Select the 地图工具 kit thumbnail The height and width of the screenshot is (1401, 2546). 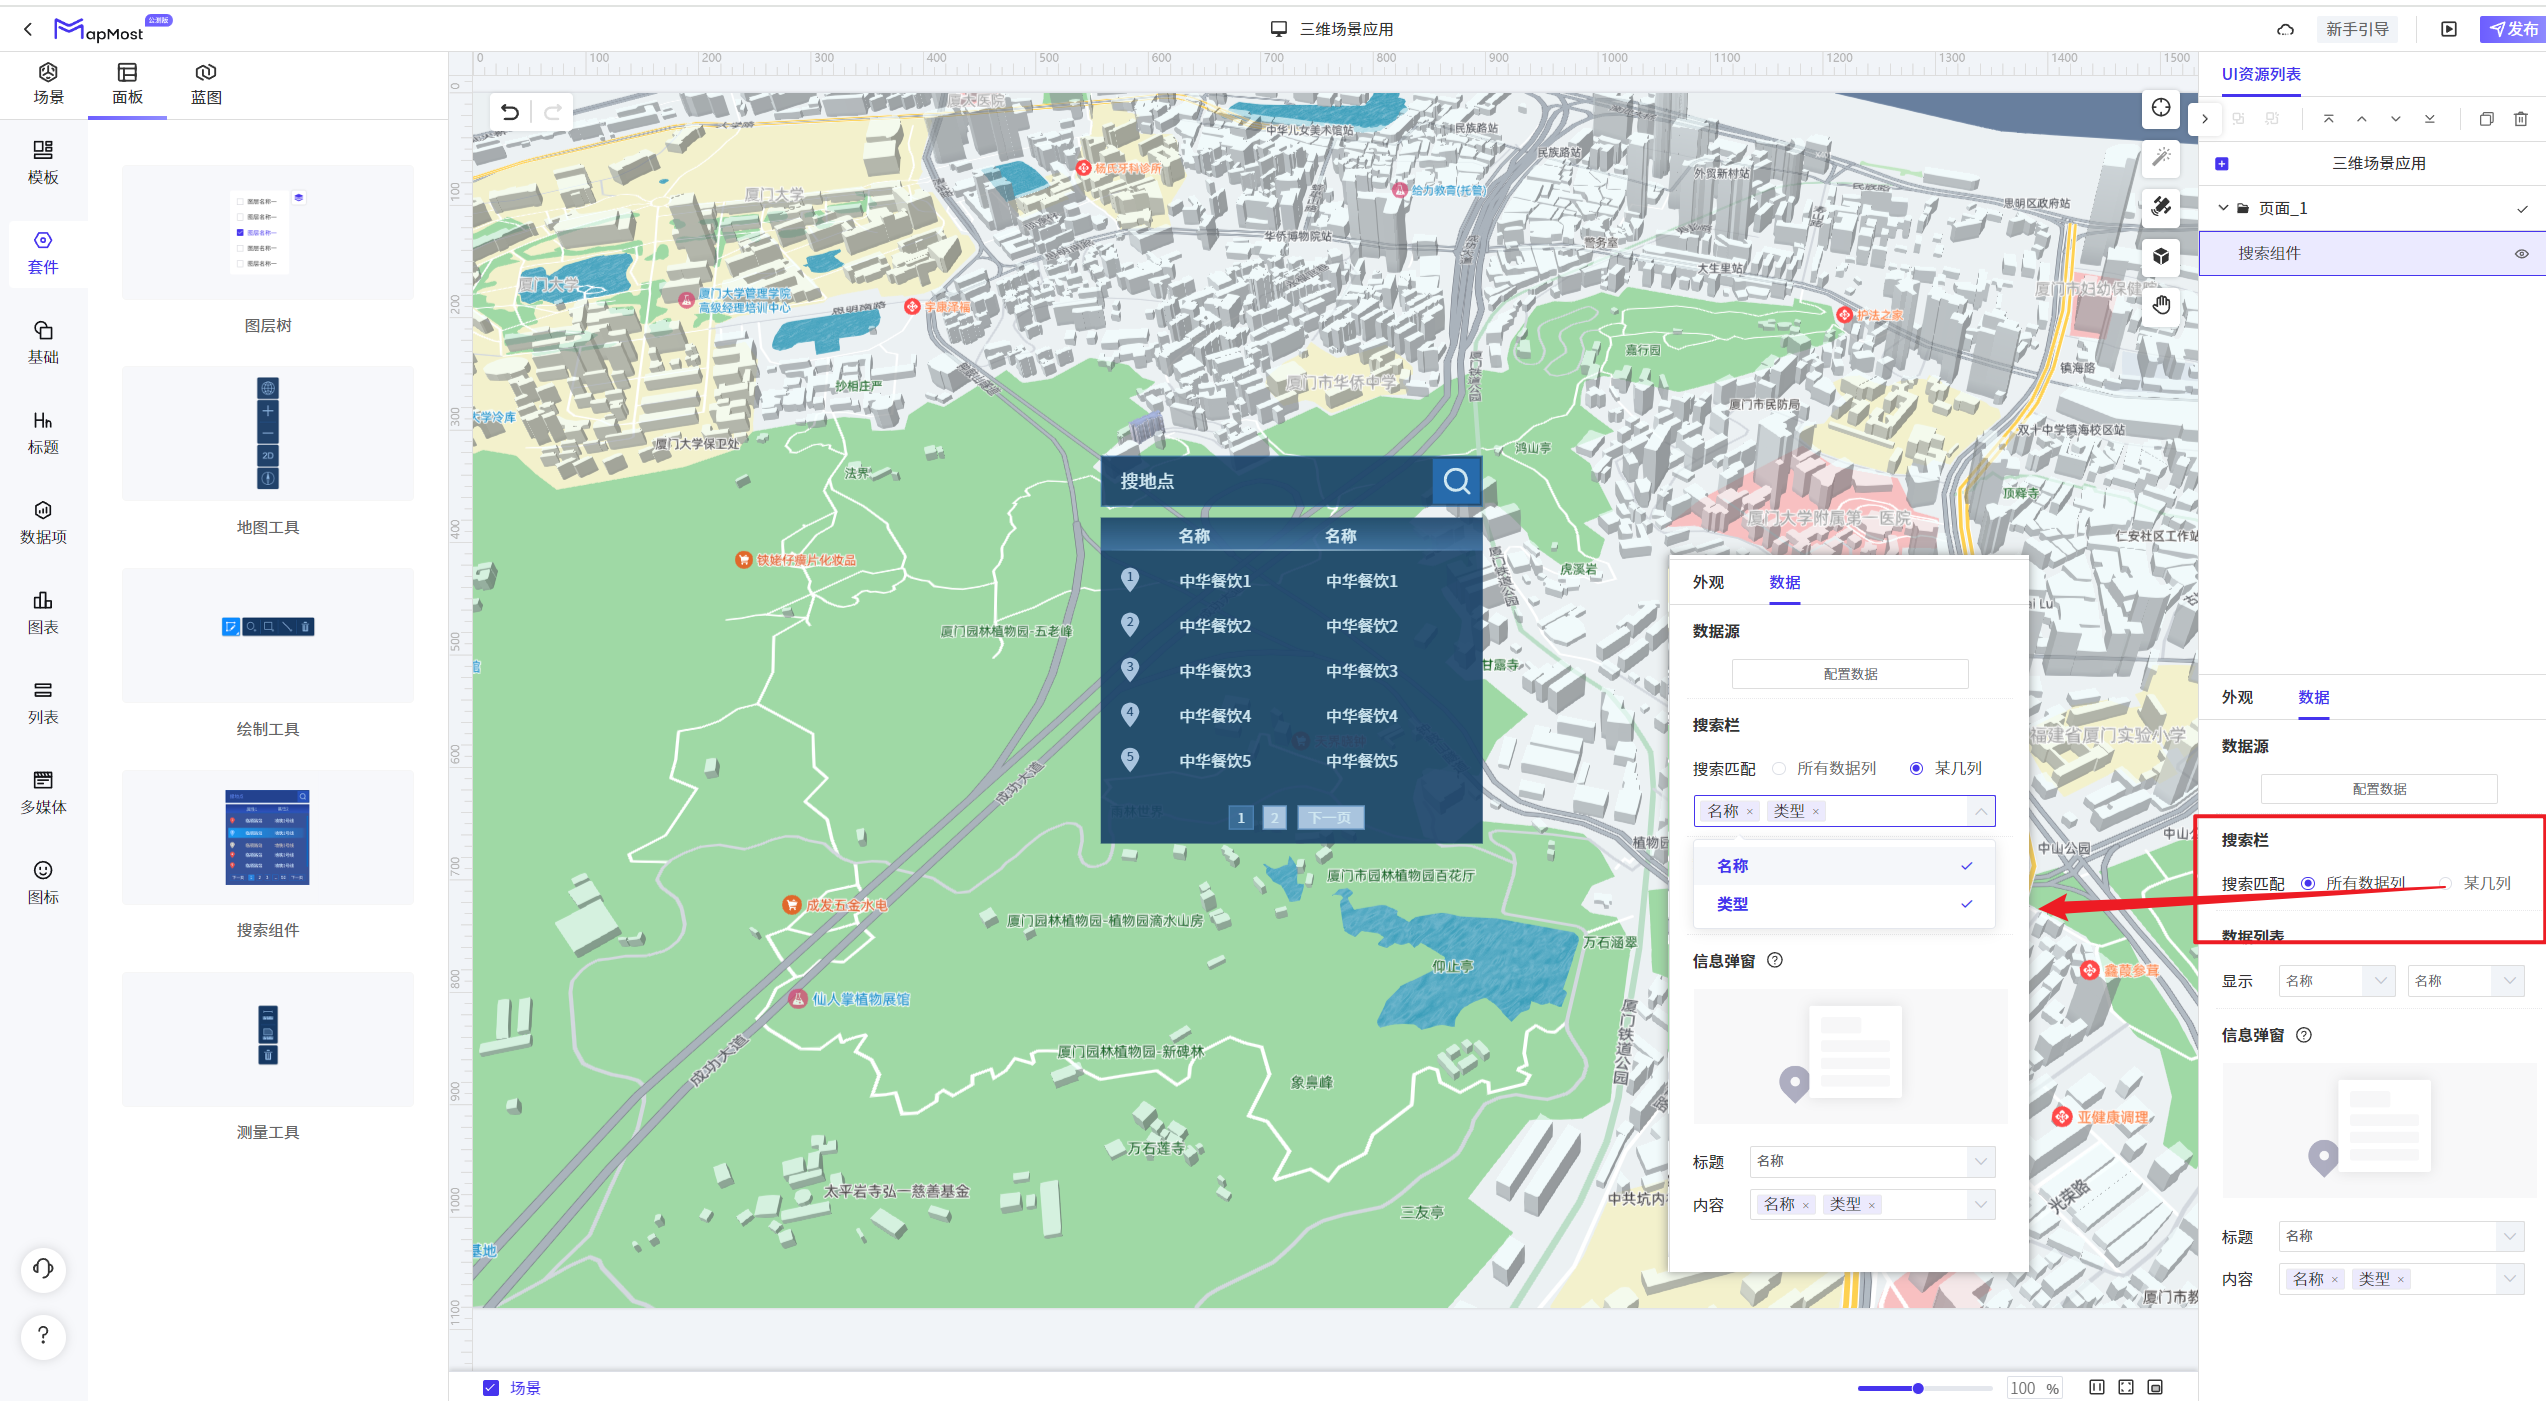click(x=267, y=433)
